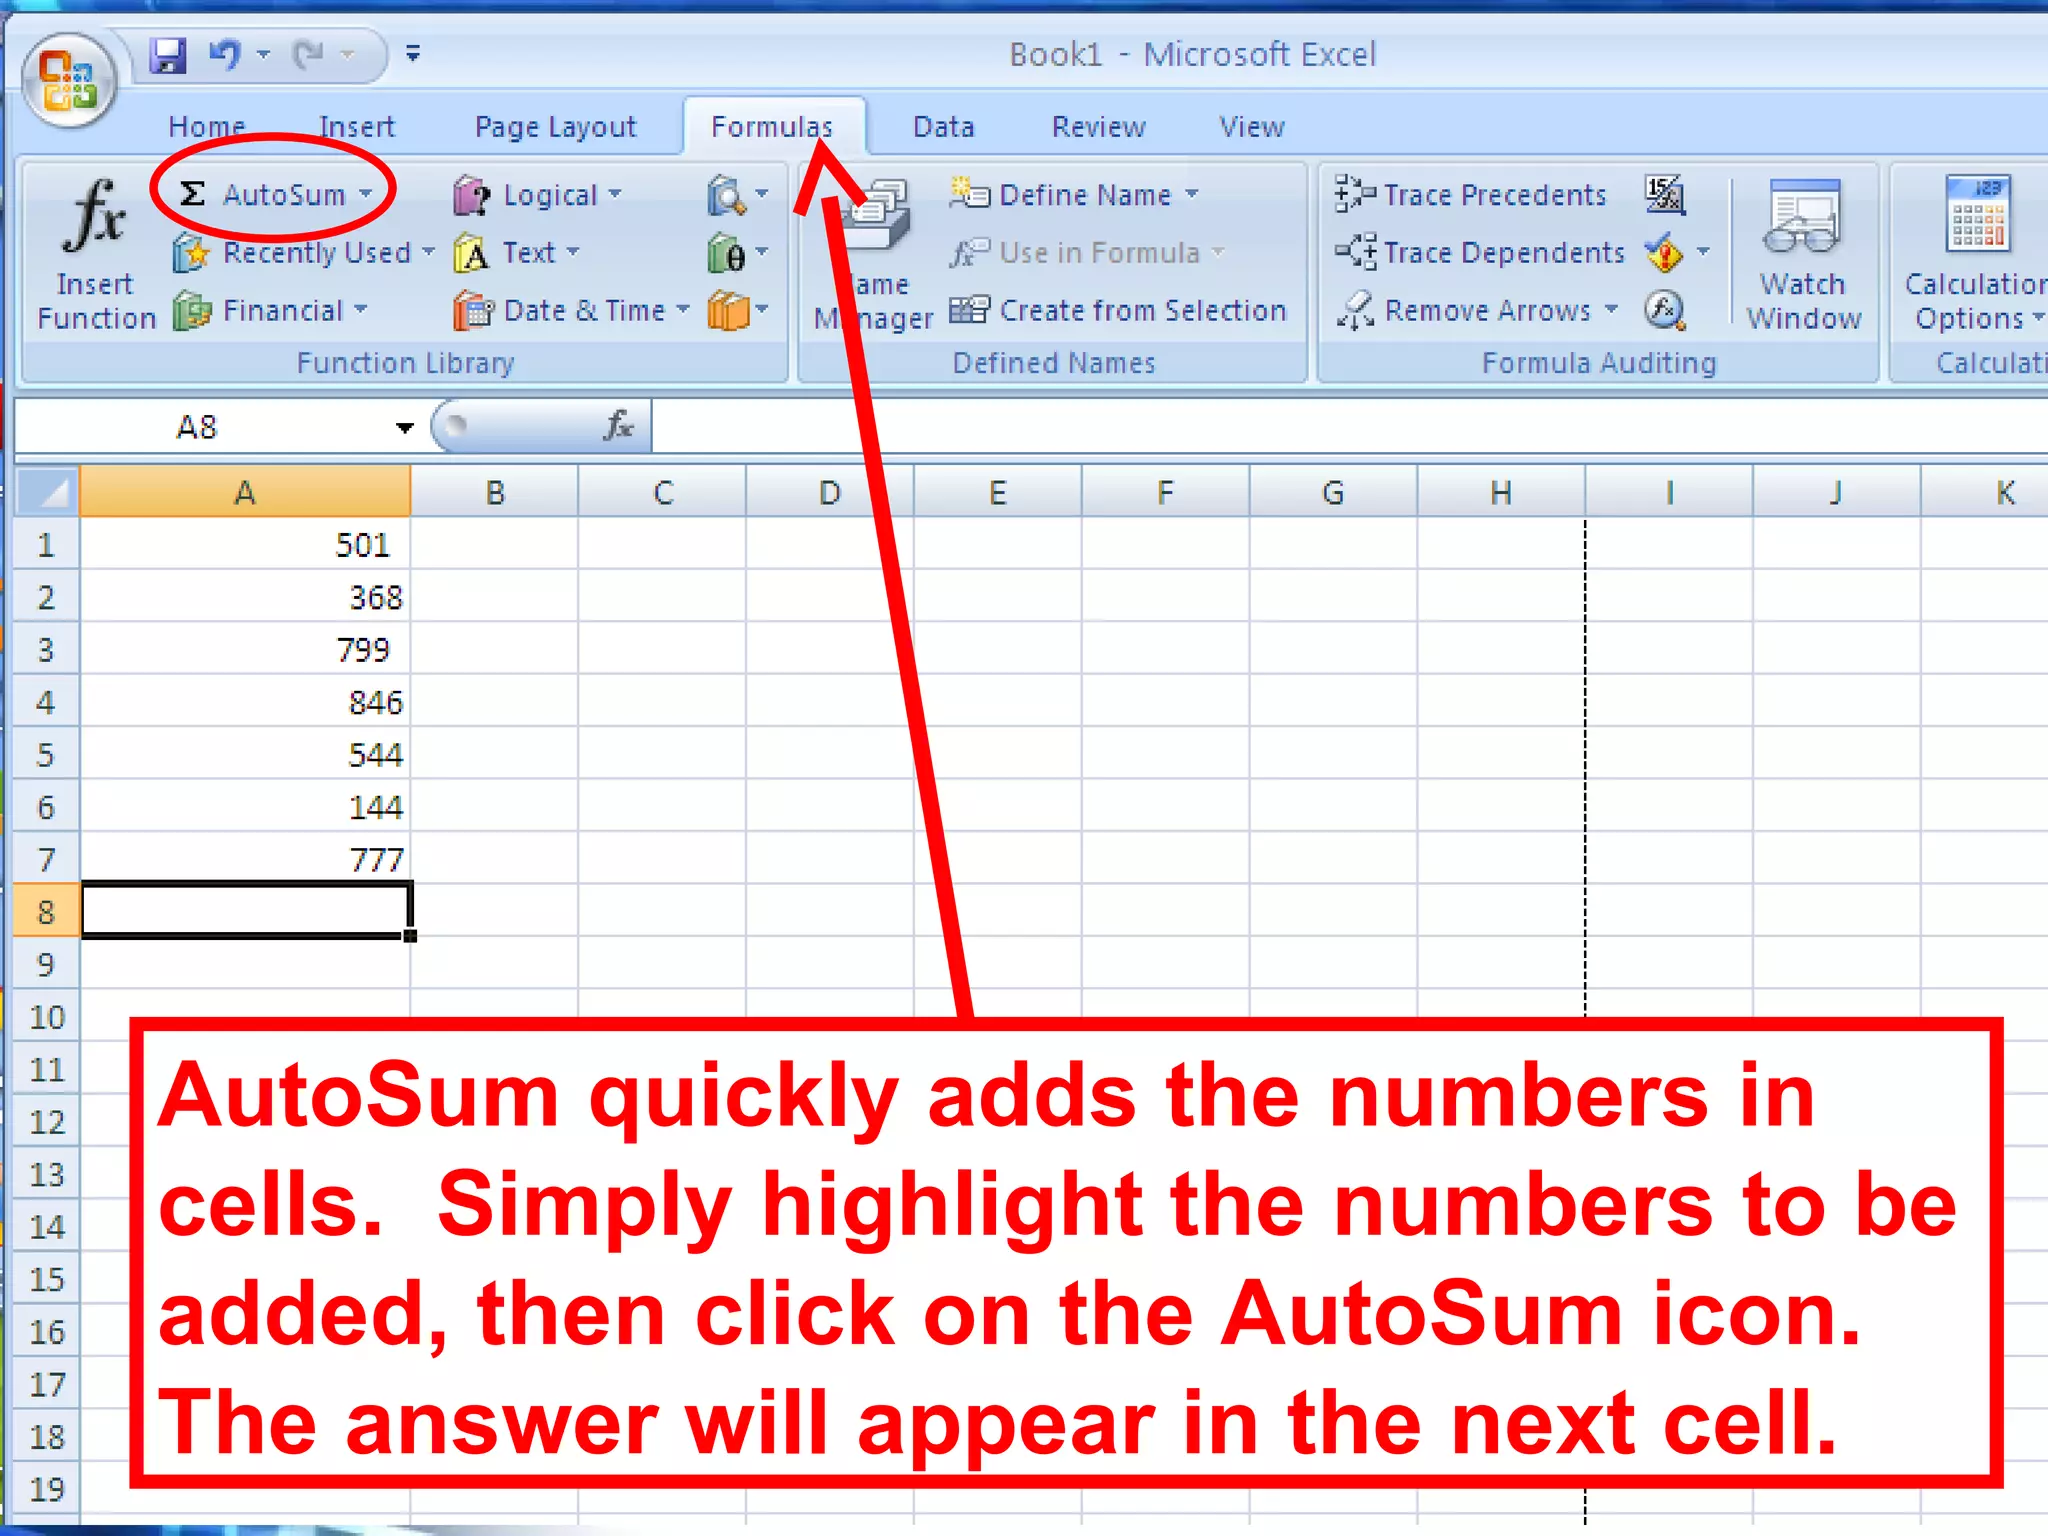The image size is (2048, 1536).
Task: Open the Name Manager
Action: click(874, 254)
